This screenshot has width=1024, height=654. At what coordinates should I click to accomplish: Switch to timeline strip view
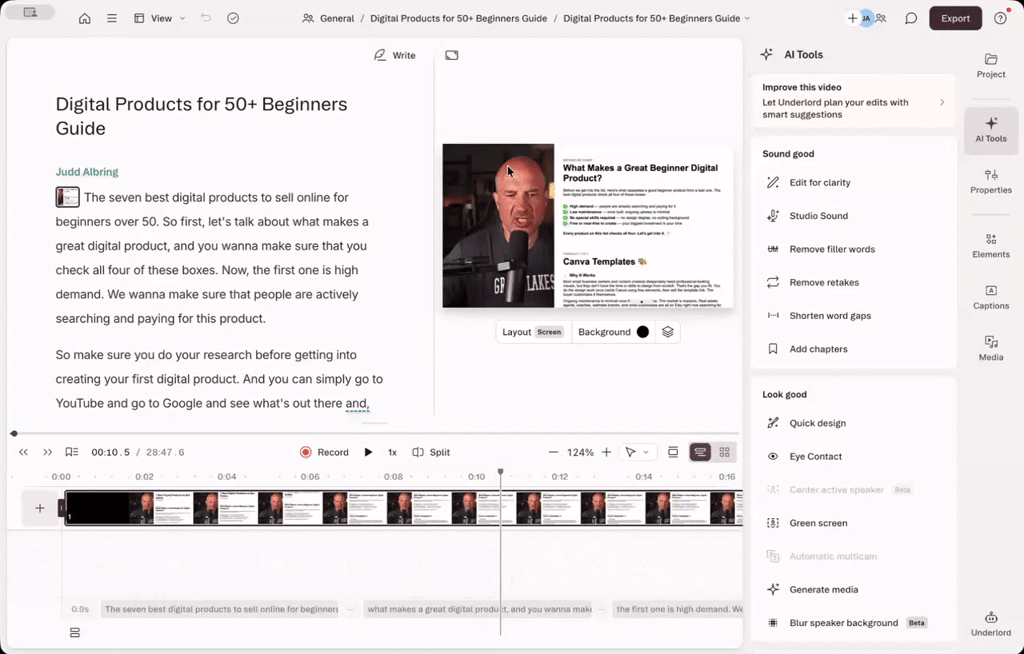(x=700, y=452)
